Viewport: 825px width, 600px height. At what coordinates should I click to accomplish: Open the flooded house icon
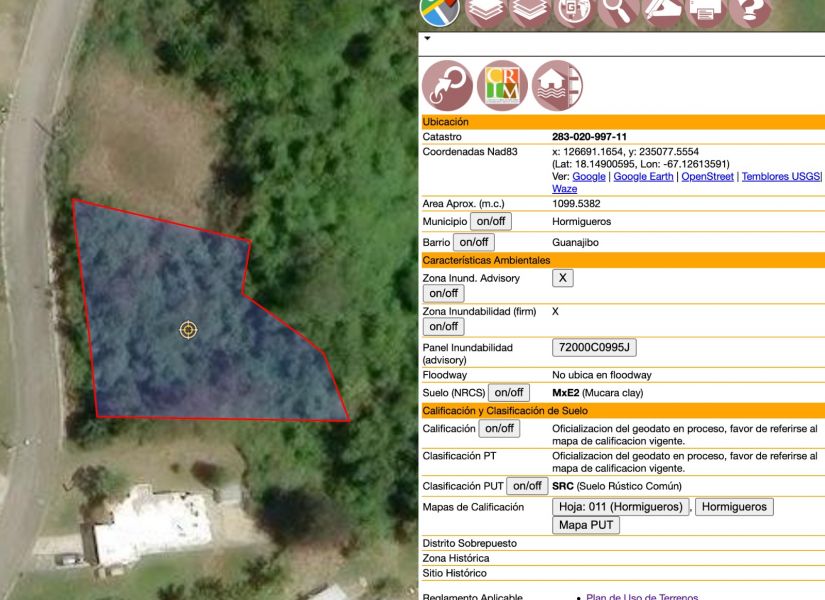[557, 86]
